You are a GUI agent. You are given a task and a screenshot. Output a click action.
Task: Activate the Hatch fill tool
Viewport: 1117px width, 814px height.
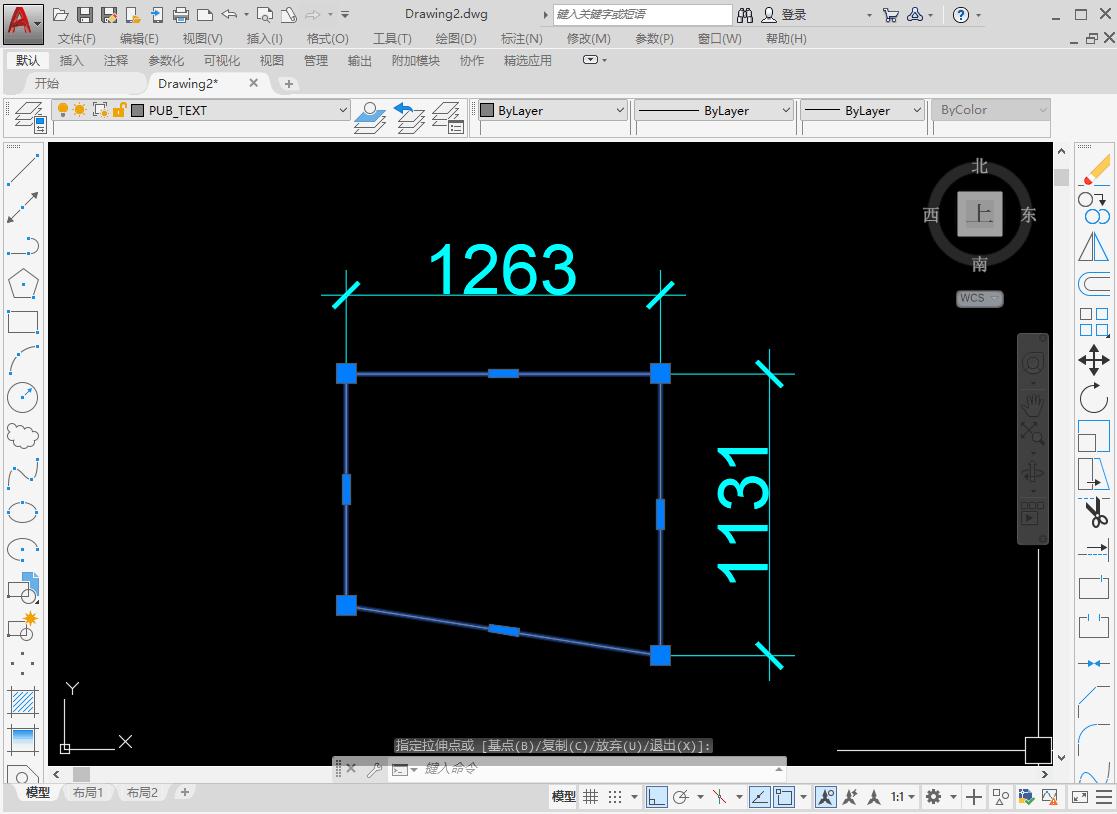tap(23, 701)
